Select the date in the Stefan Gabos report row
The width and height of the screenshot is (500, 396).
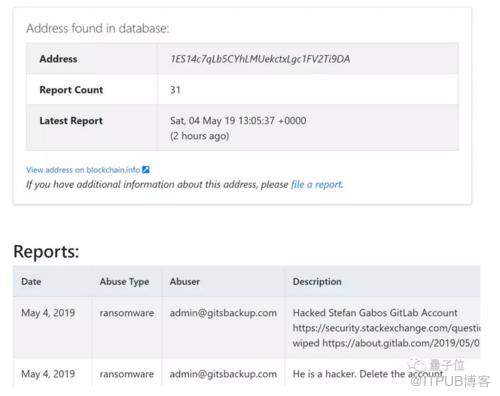coord(48,313)
